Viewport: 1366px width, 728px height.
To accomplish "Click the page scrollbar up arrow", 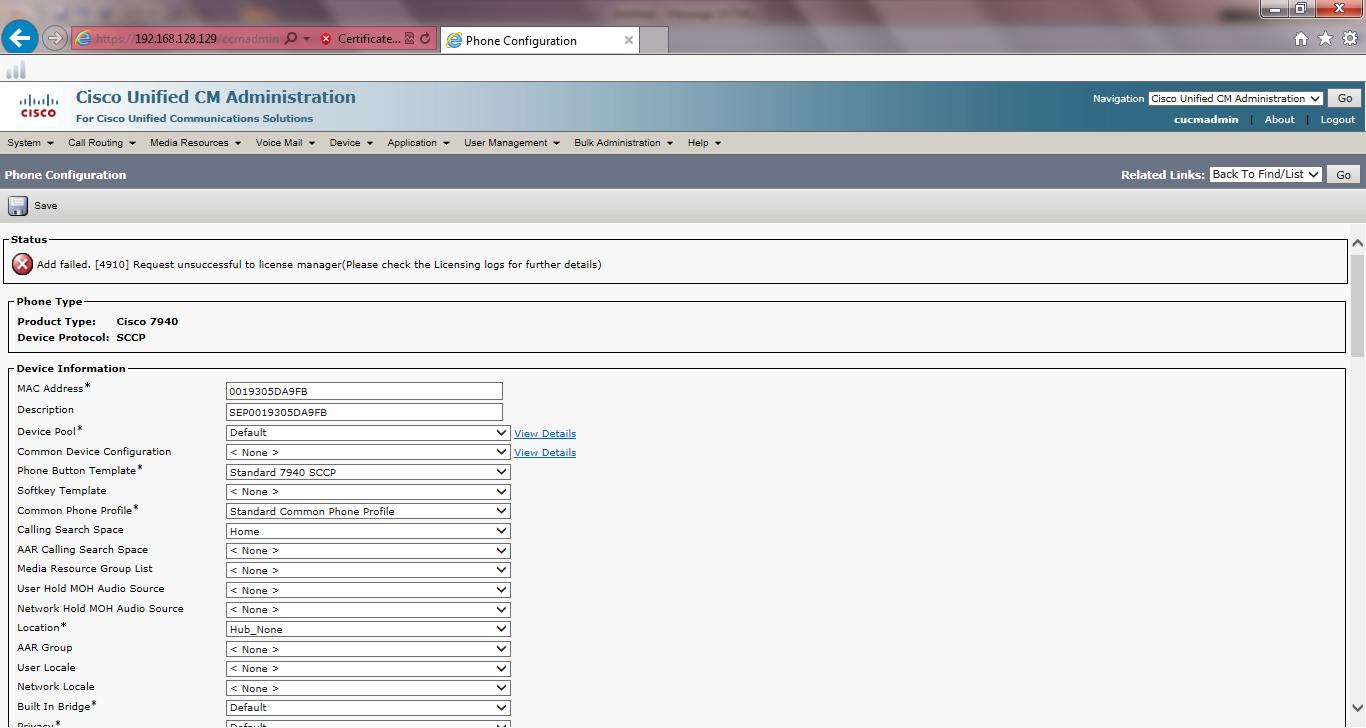I will (1357, 243).
